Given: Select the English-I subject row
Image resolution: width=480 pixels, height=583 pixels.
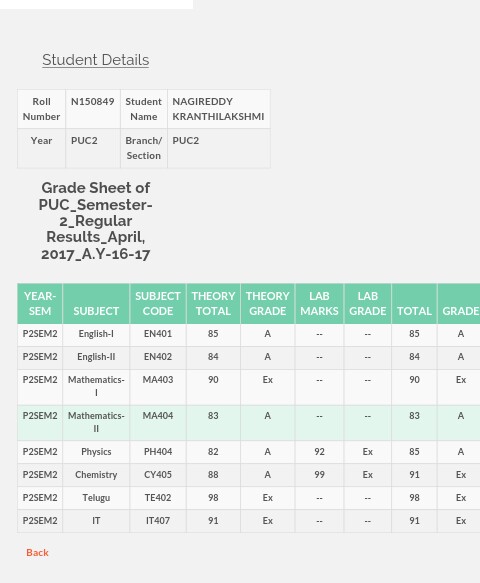Looking at the screenshot, I should (x=249, y=335).
